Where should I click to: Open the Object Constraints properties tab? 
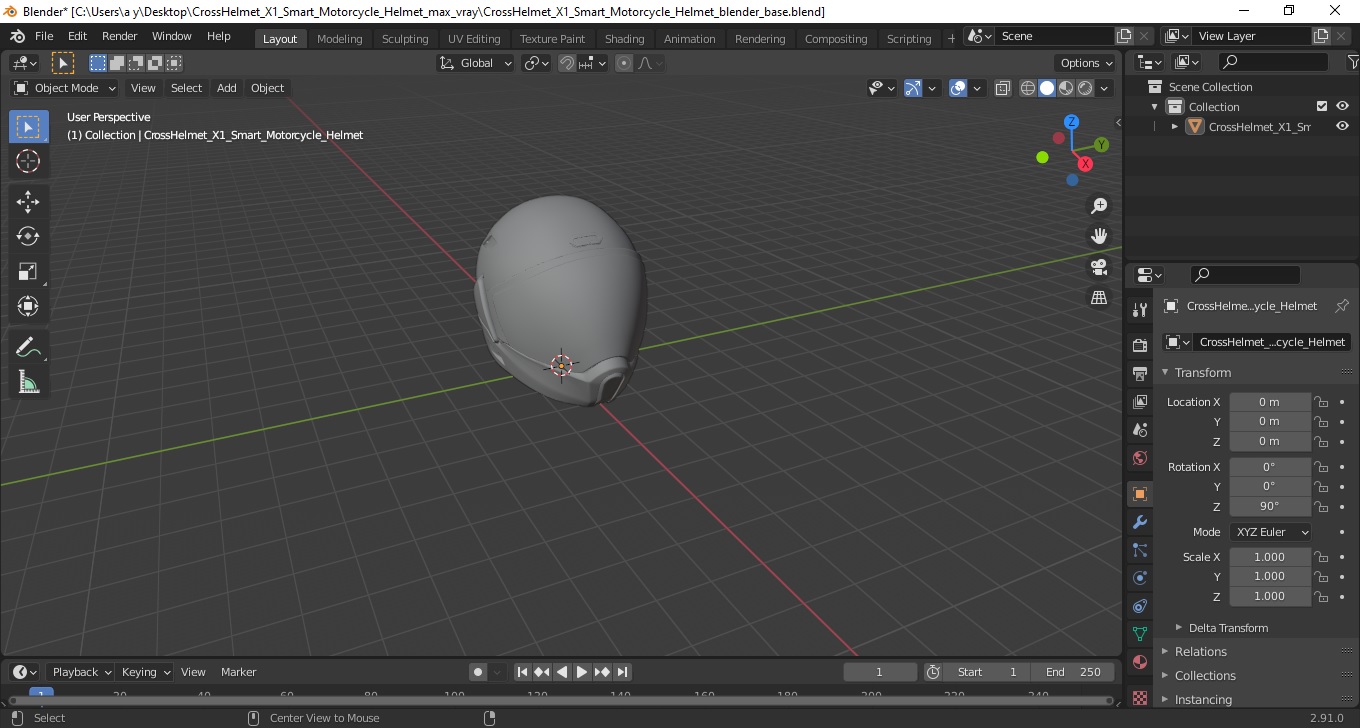[x=1139, y=606]
